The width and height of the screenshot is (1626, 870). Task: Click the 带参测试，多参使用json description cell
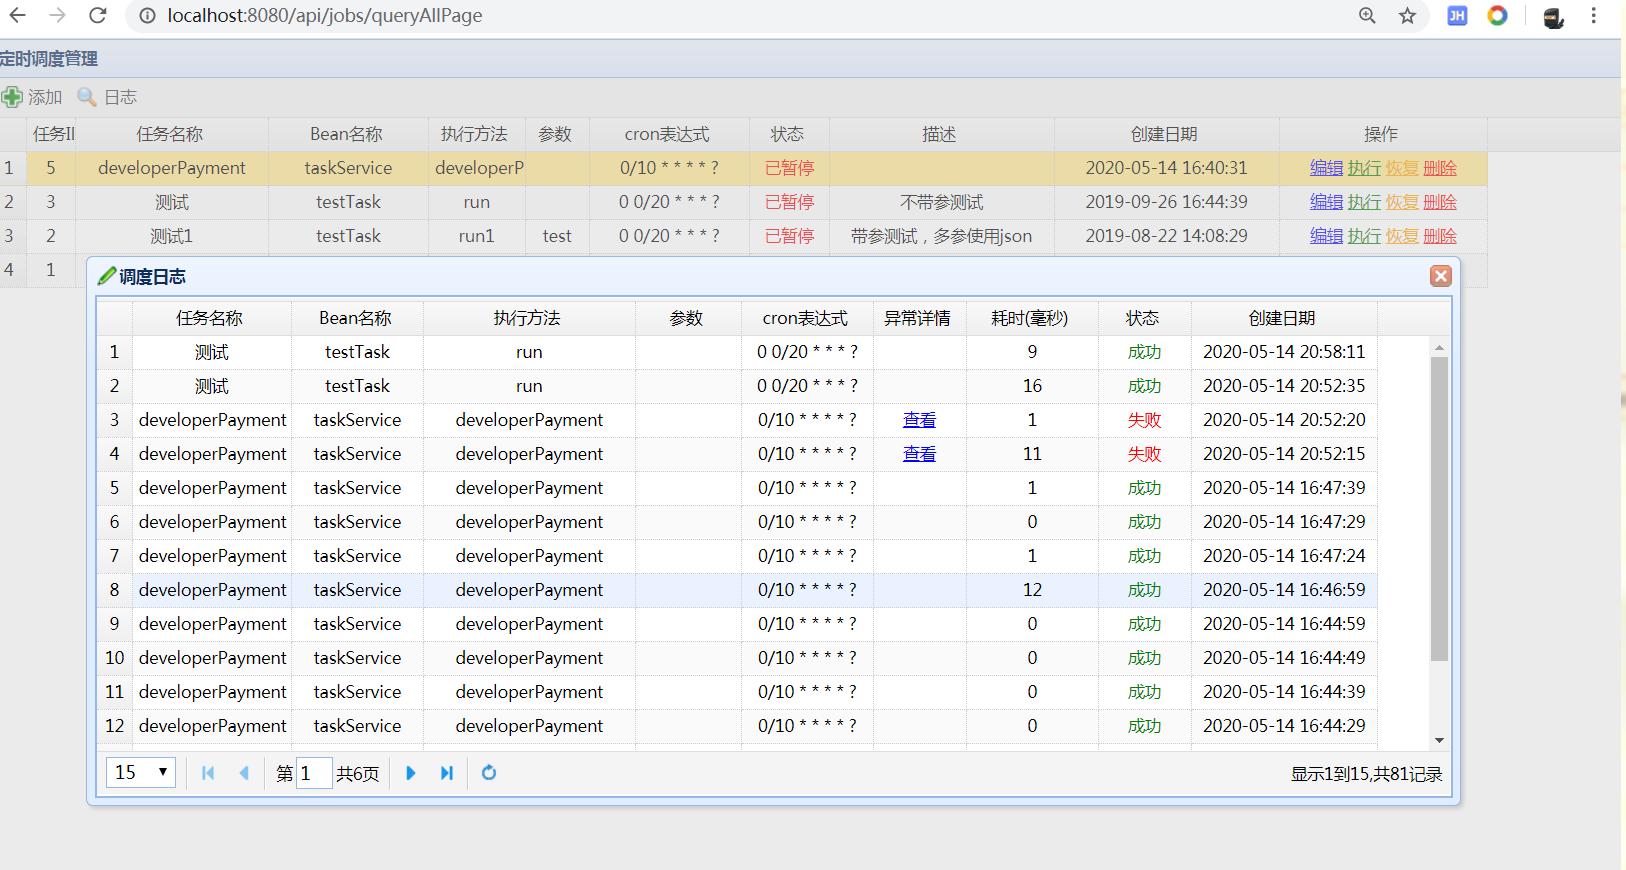point(941,236)
